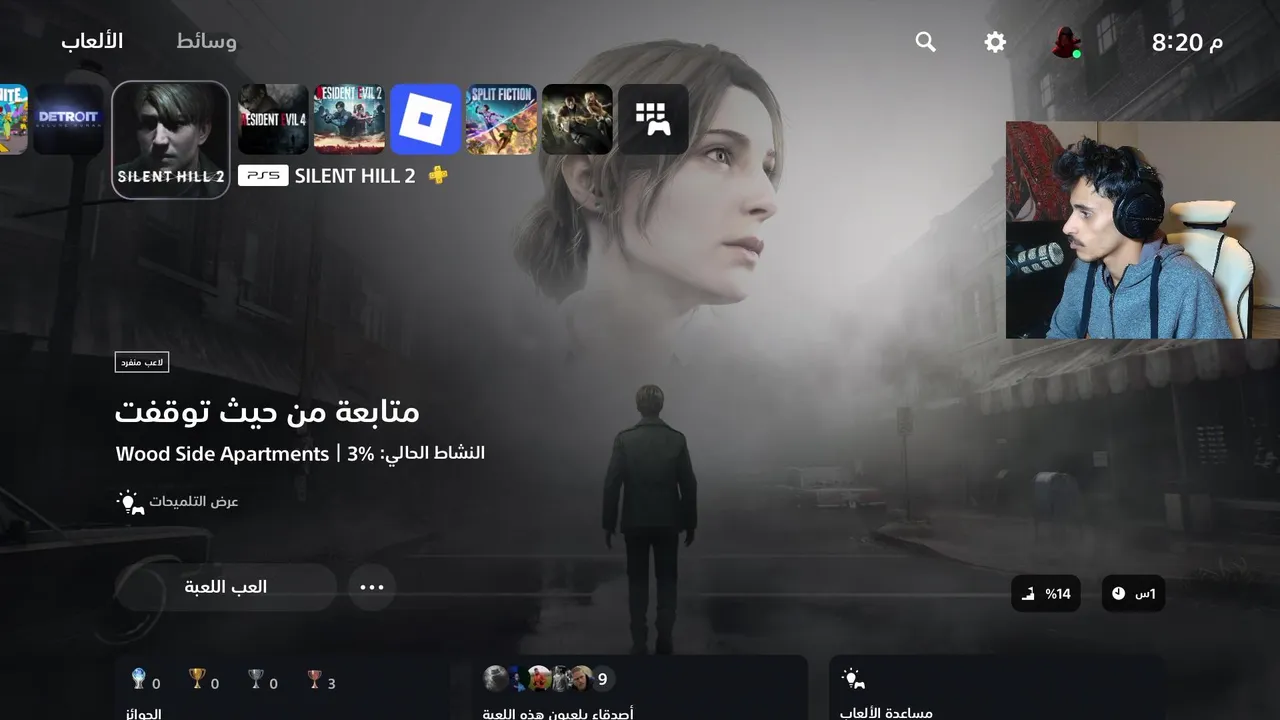Click the hints lightbulb controller icon

click(x=131, y=501)
